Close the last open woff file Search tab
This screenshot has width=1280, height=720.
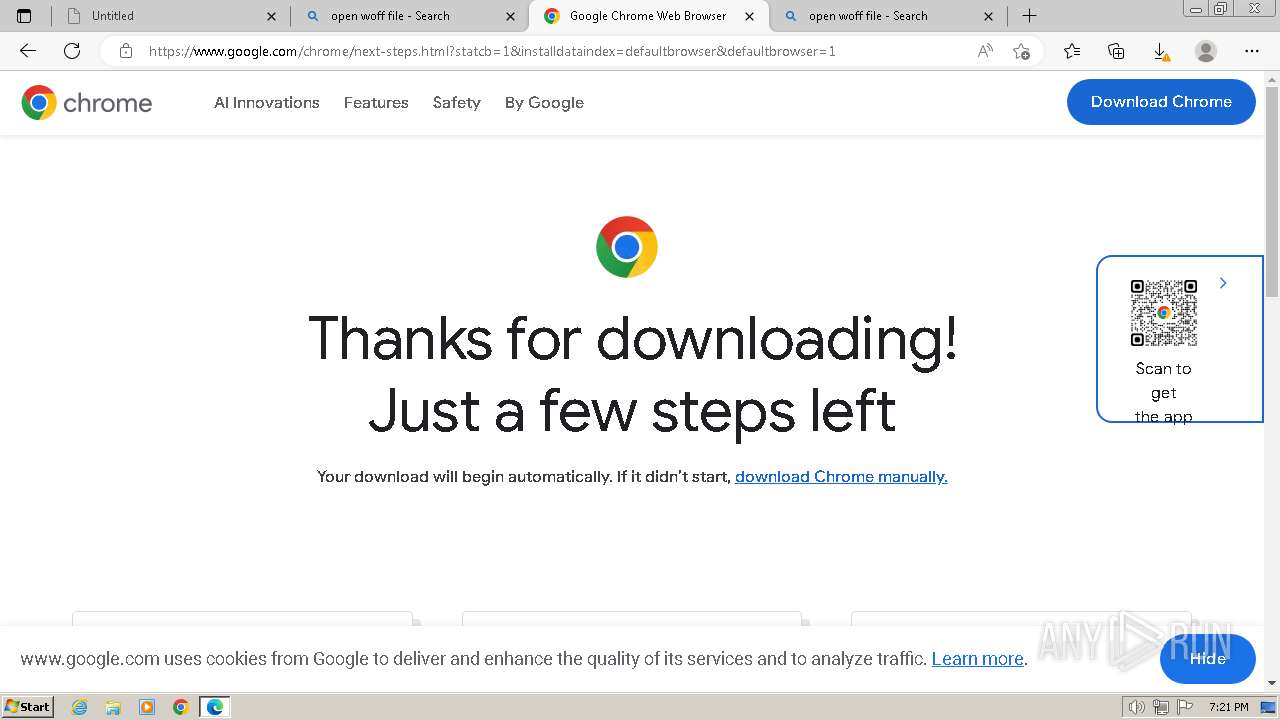[x=988, y=16]
